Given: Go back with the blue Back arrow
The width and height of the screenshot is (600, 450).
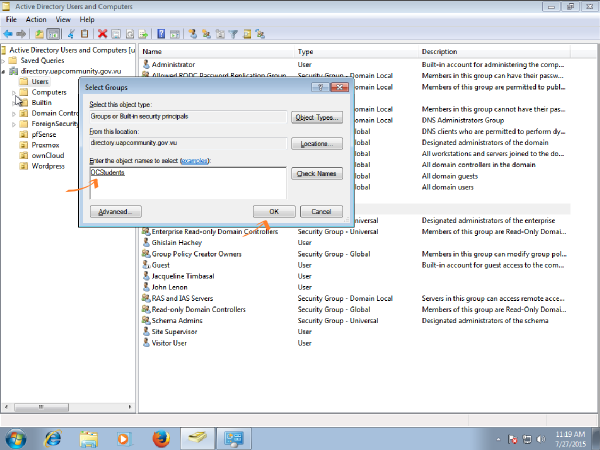Looking at the screenshot, I should pyautogui.click(x=8, y=34).
